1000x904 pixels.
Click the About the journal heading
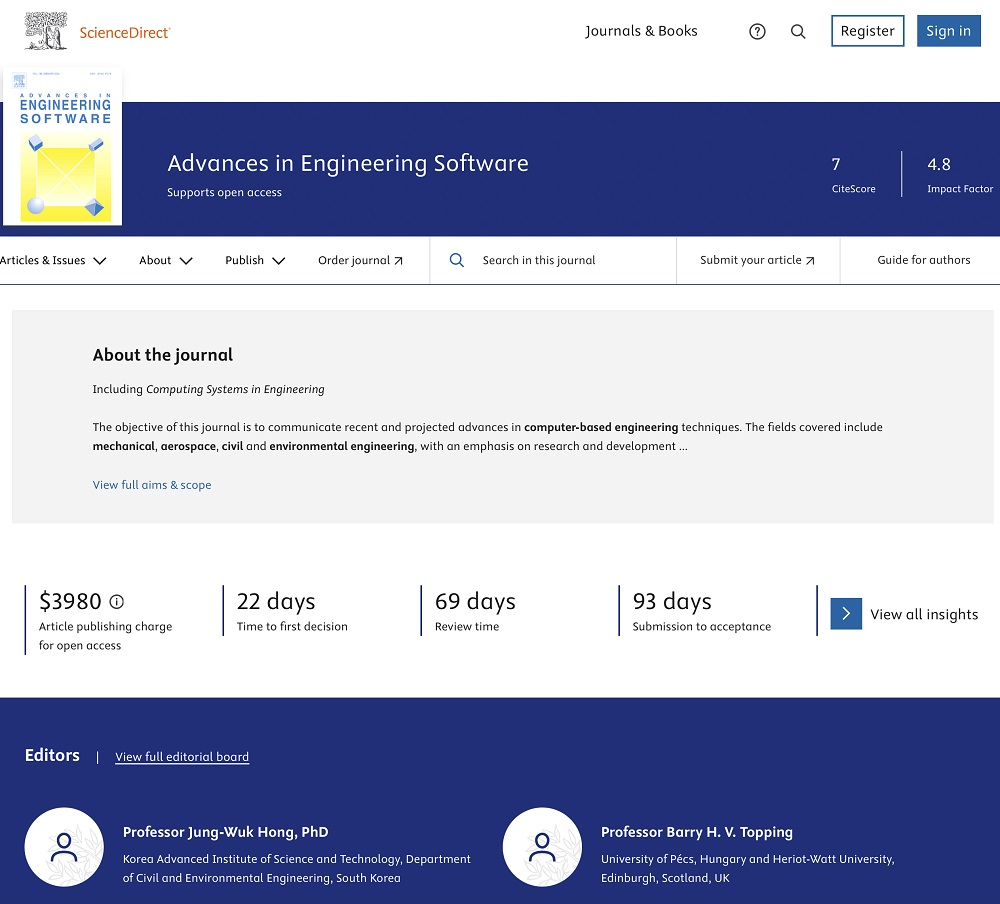[163, 355]
